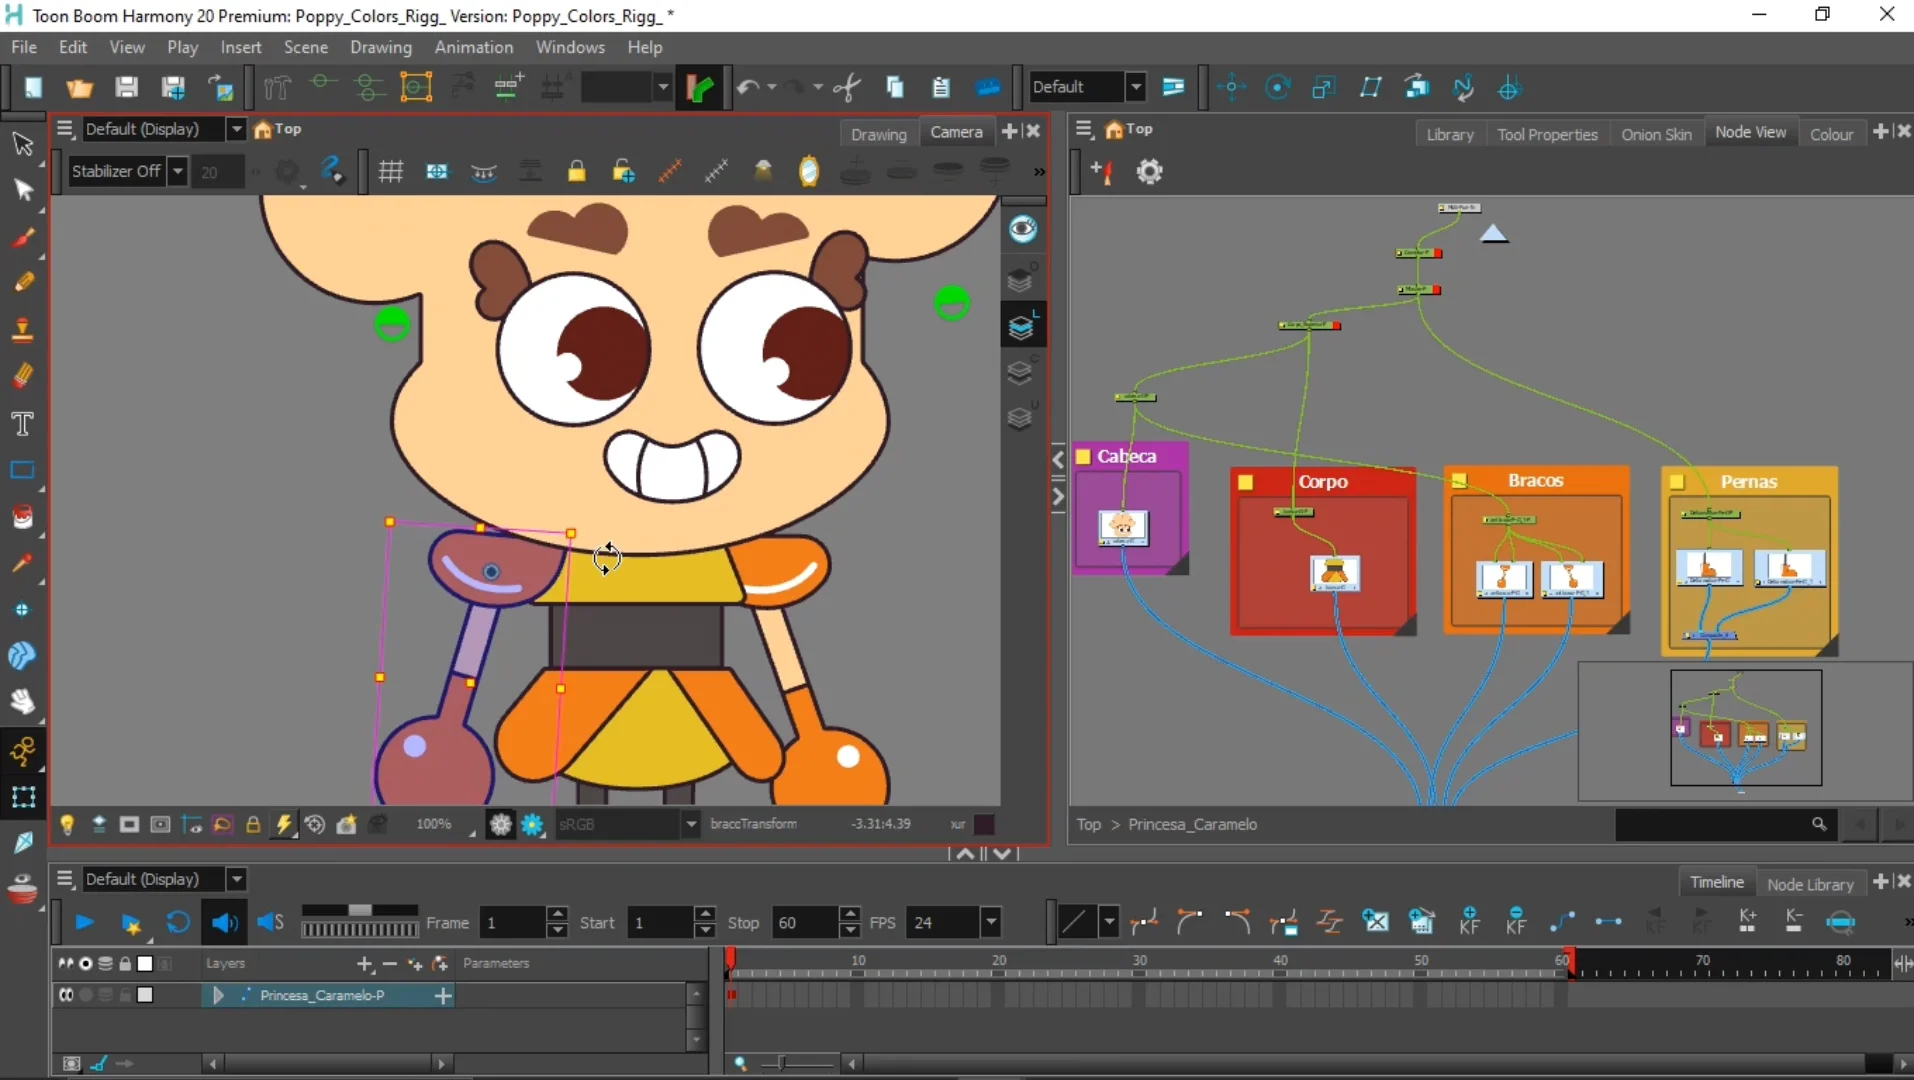
Task: Select the Brush tool in tools sidebar
Action: click(23, 237)
